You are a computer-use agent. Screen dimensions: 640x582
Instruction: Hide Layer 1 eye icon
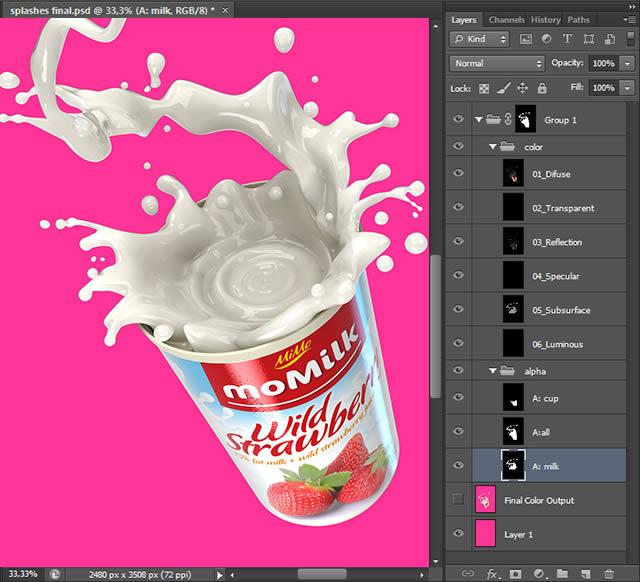coord(458,533)
